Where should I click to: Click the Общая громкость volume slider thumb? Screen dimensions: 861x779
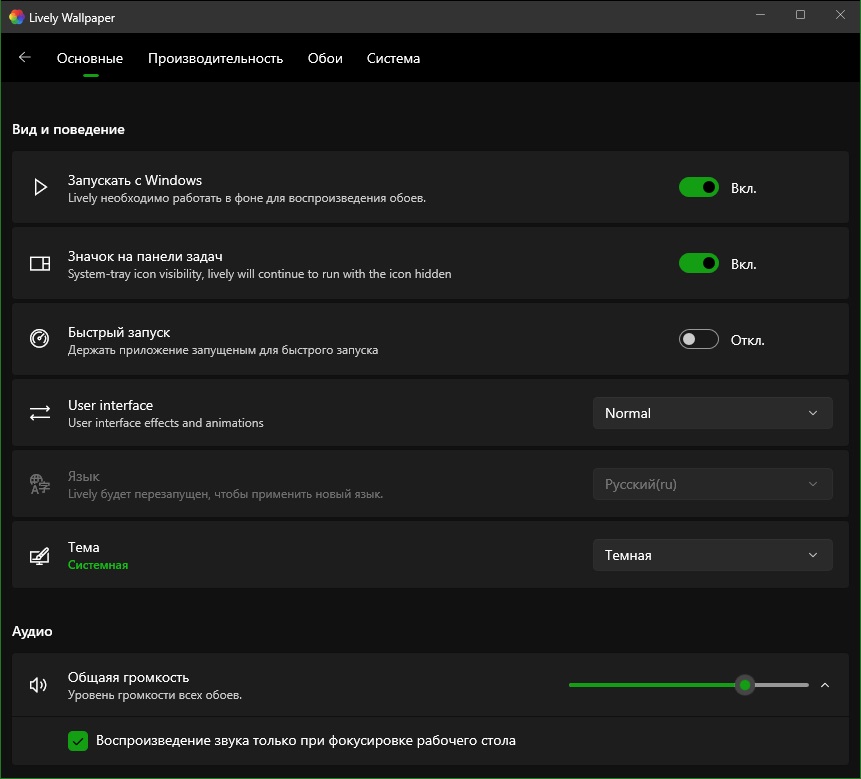745,685
